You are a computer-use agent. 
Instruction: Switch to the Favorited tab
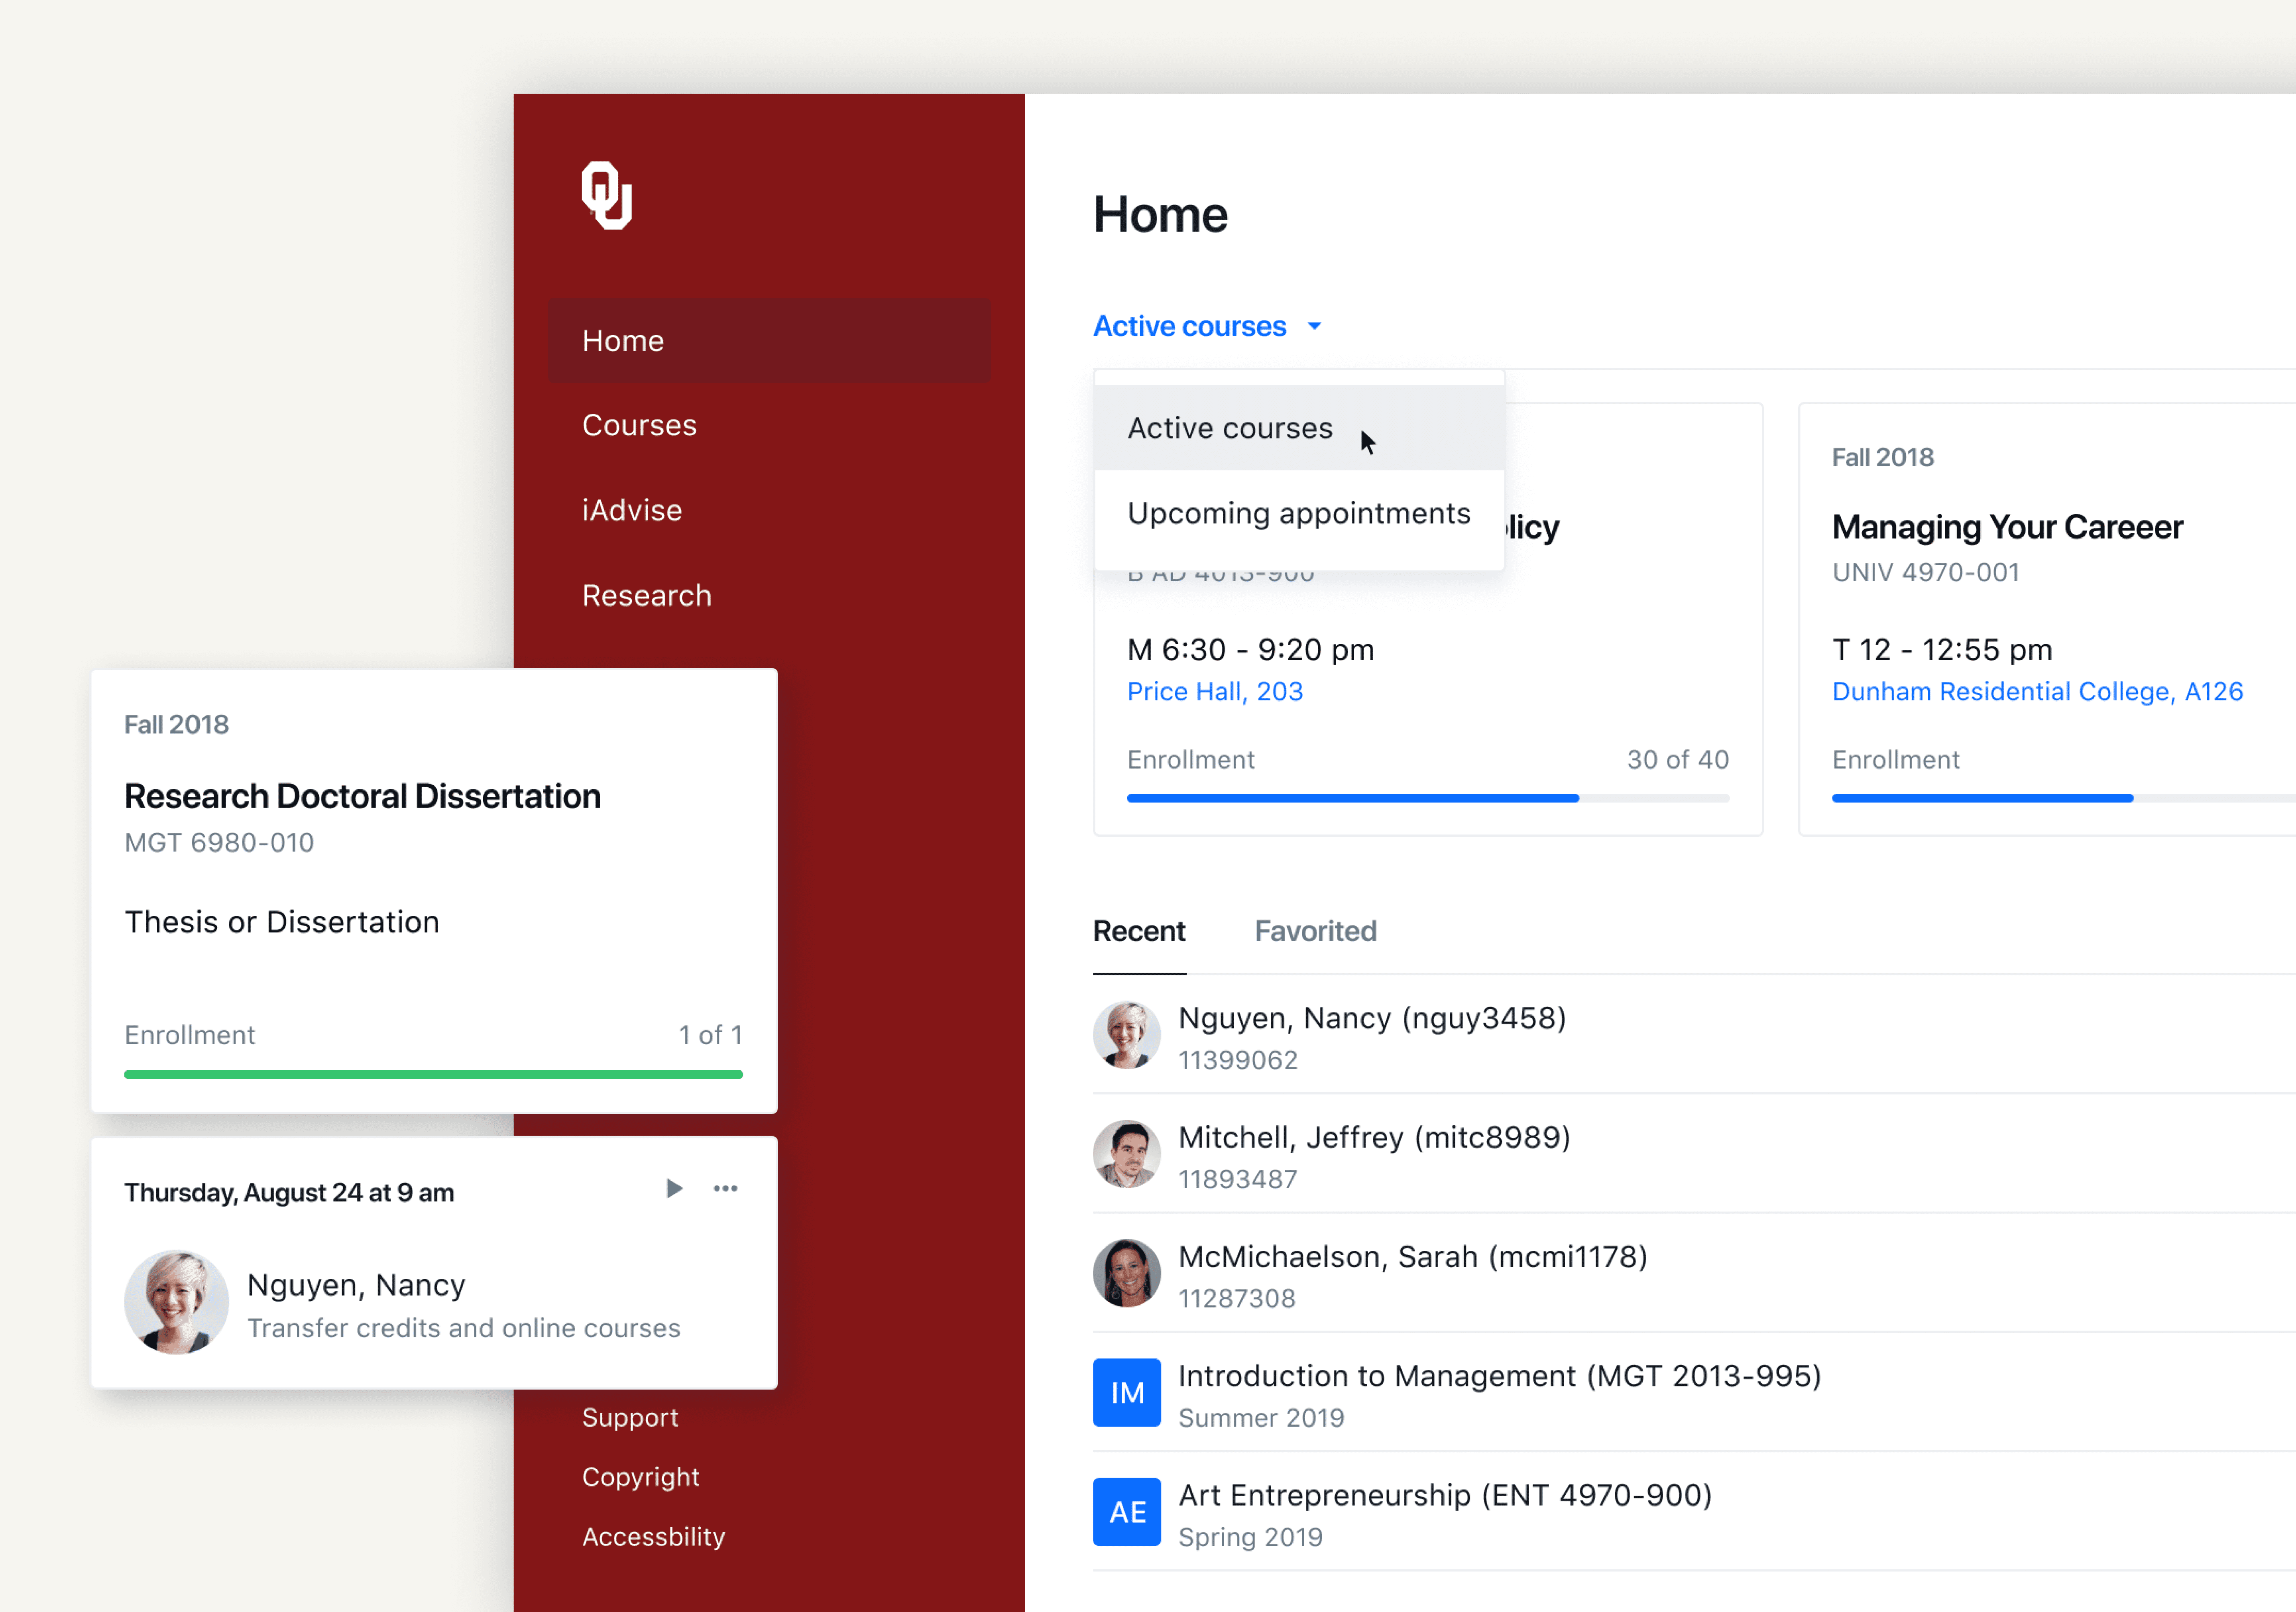(x=1315, y=931)
